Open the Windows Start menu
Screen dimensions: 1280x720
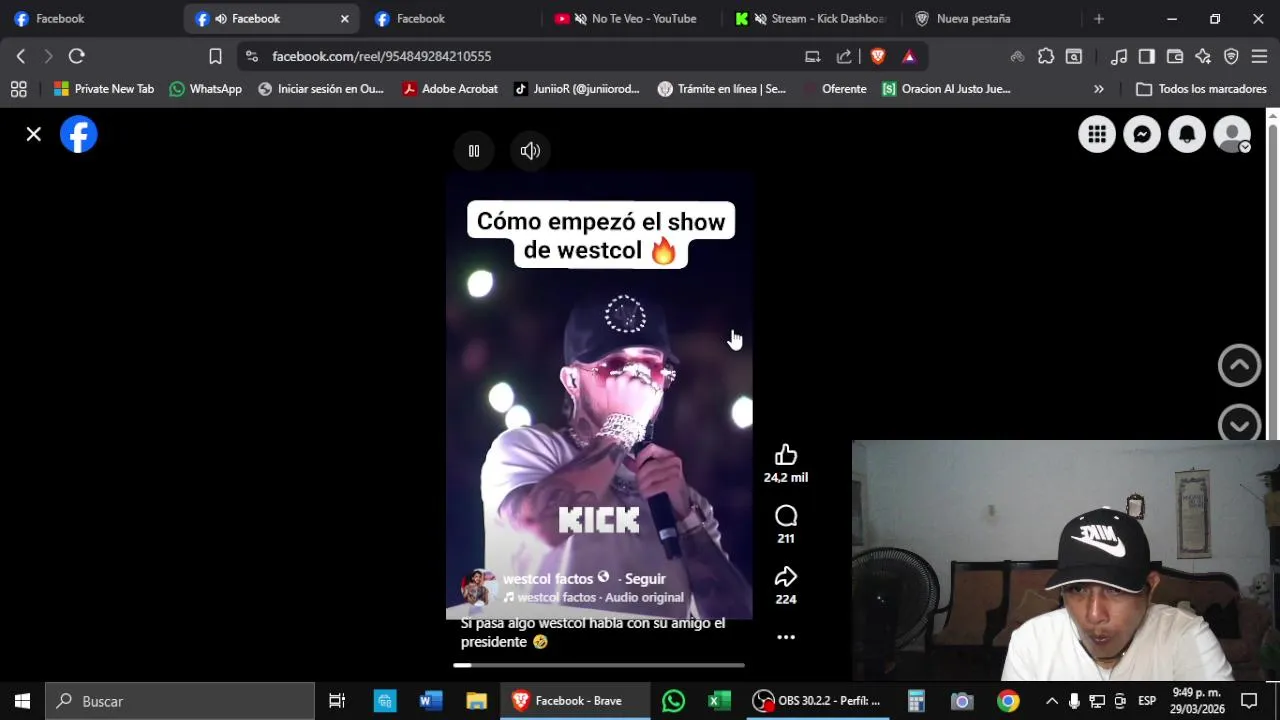click(22, 701)
